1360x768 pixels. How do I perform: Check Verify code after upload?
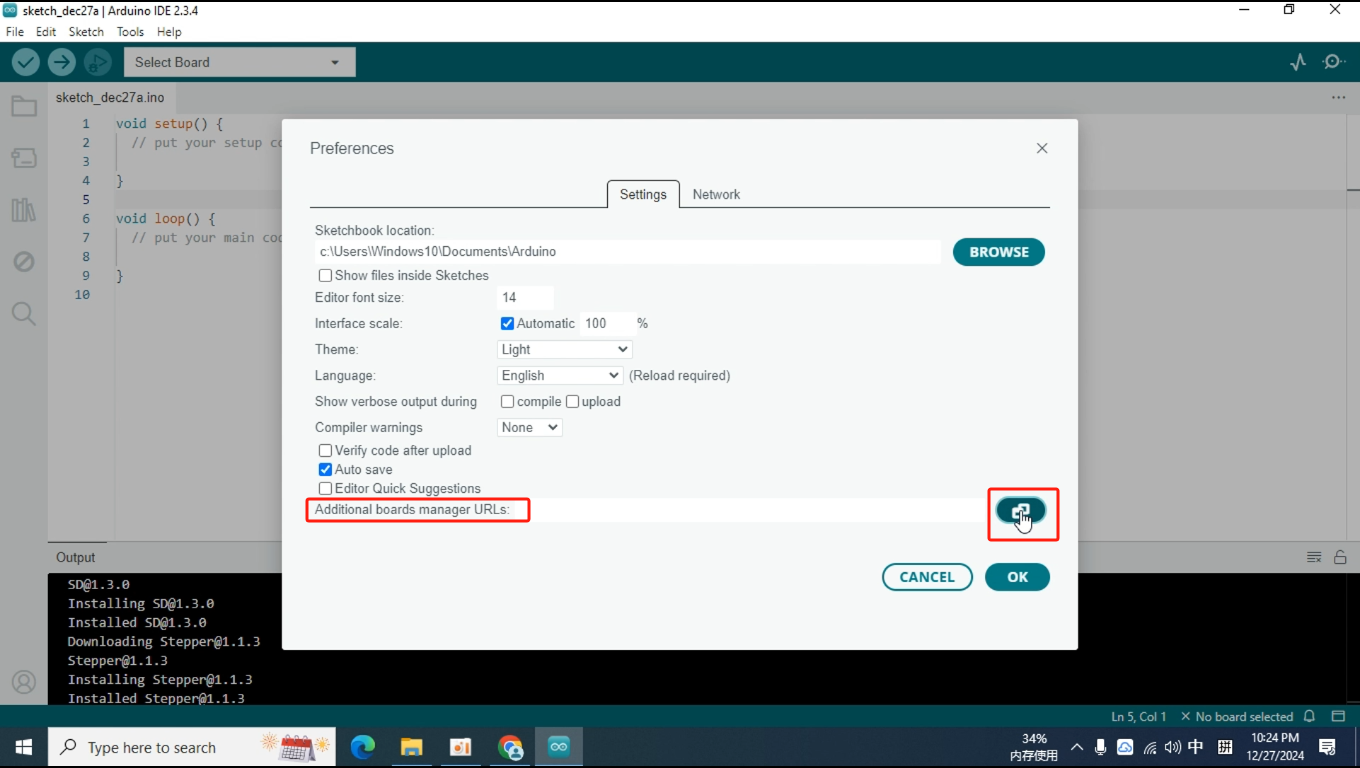[x=325, y=450]
